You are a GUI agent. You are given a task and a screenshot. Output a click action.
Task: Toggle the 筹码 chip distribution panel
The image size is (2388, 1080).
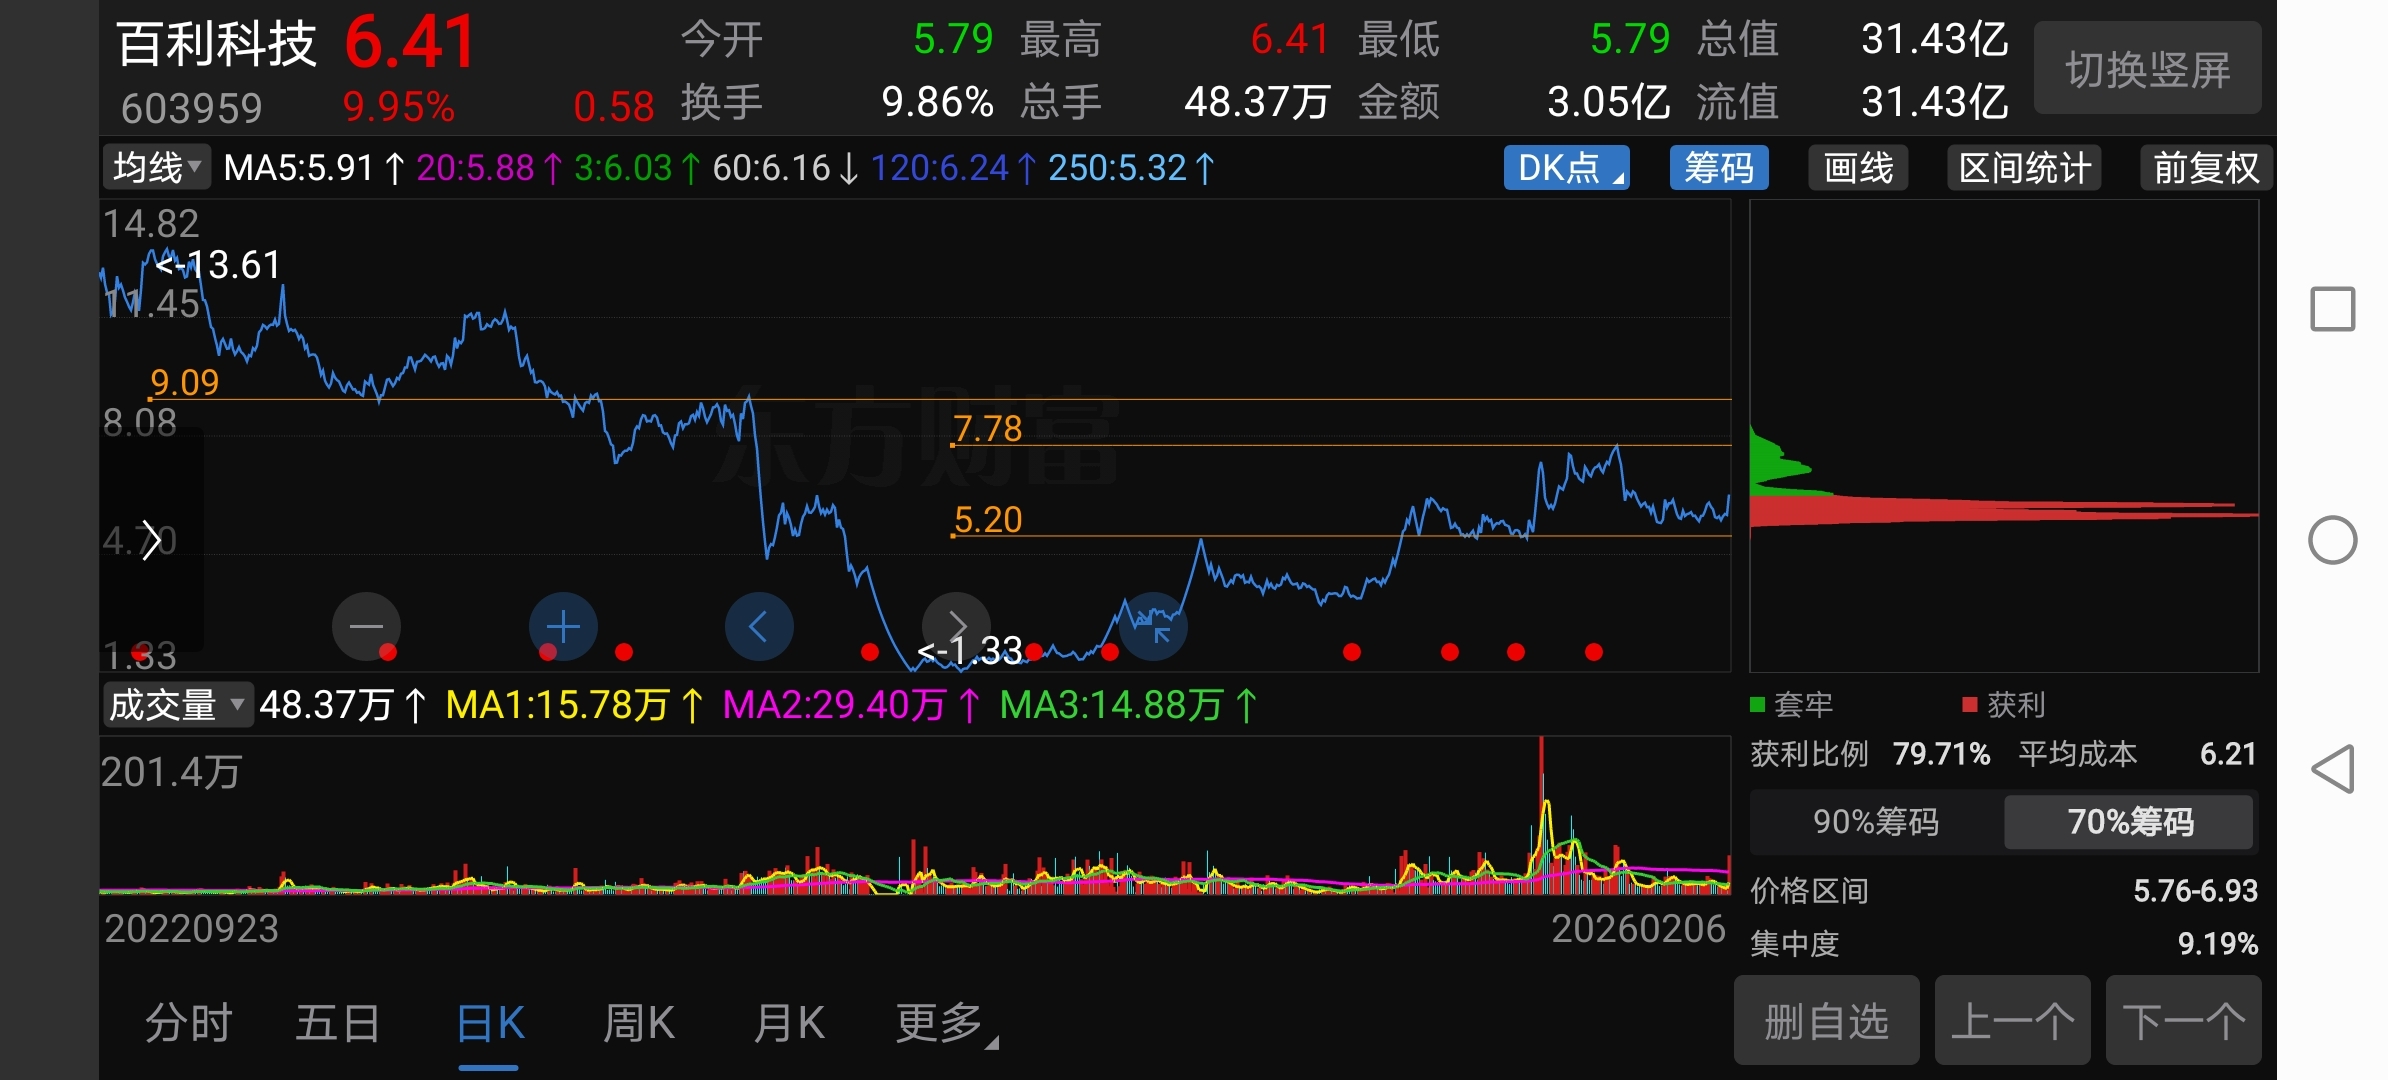click(1718, 168)
